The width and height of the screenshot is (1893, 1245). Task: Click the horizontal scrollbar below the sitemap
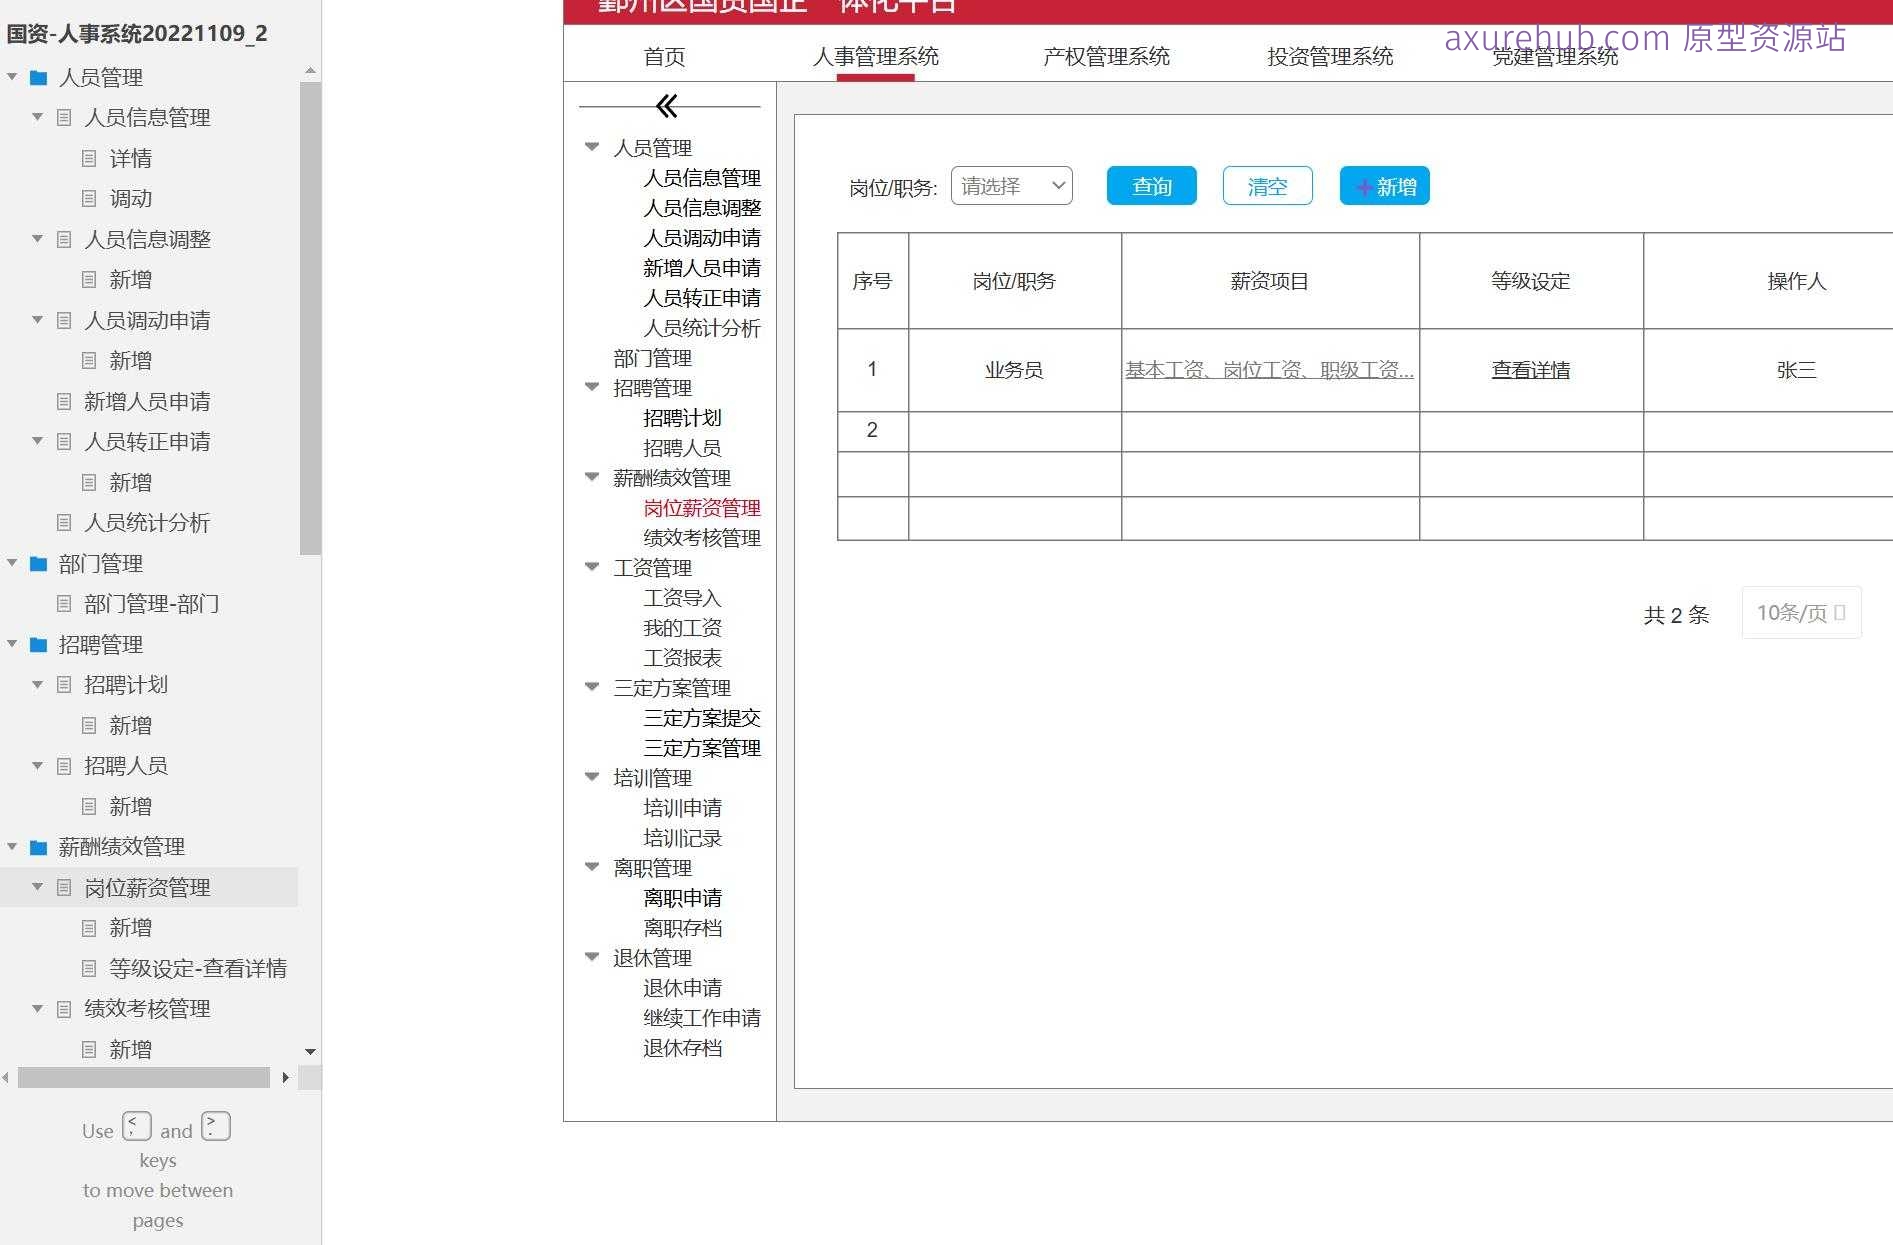point(145,1078)
